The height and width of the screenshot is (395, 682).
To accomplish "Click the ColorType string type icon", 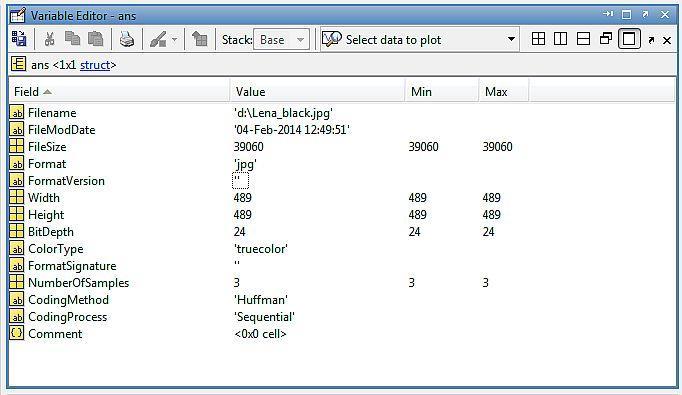I will pyautogui.click(x=17, y=248).
